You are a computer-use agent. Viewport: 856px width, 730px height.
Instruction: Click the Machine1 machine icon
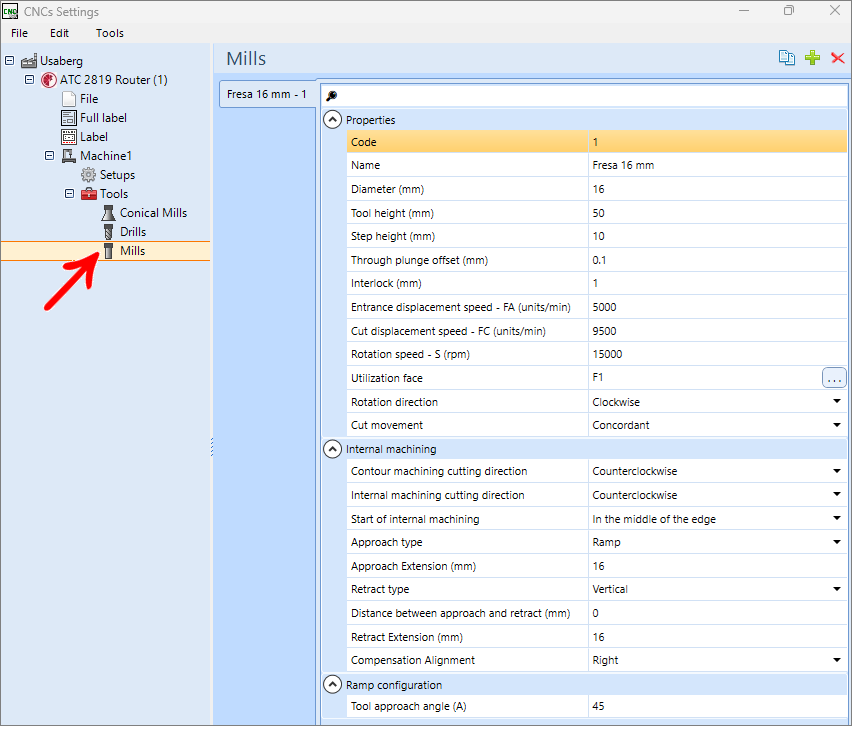(69, 156)
